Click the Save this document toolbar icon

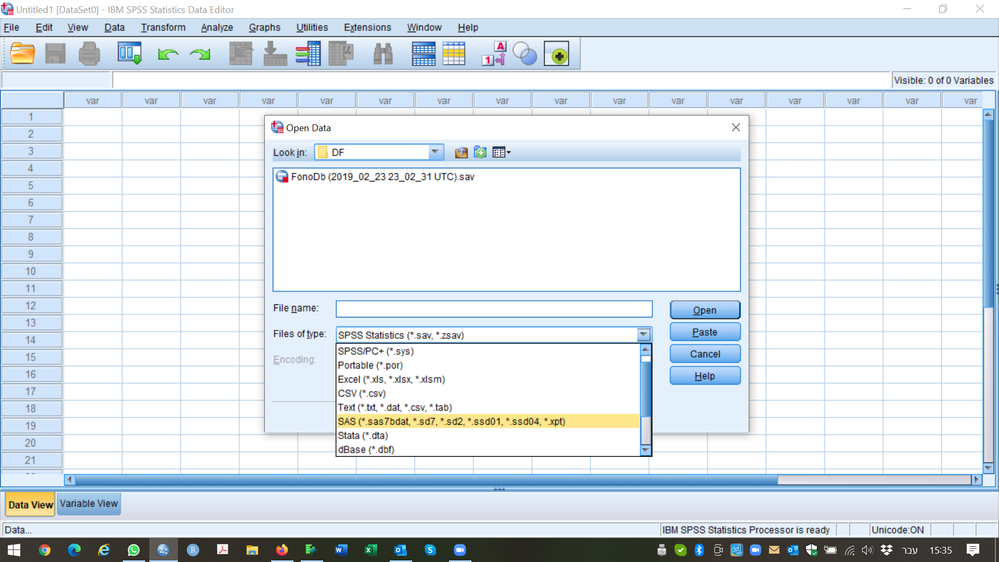[55, 54]
